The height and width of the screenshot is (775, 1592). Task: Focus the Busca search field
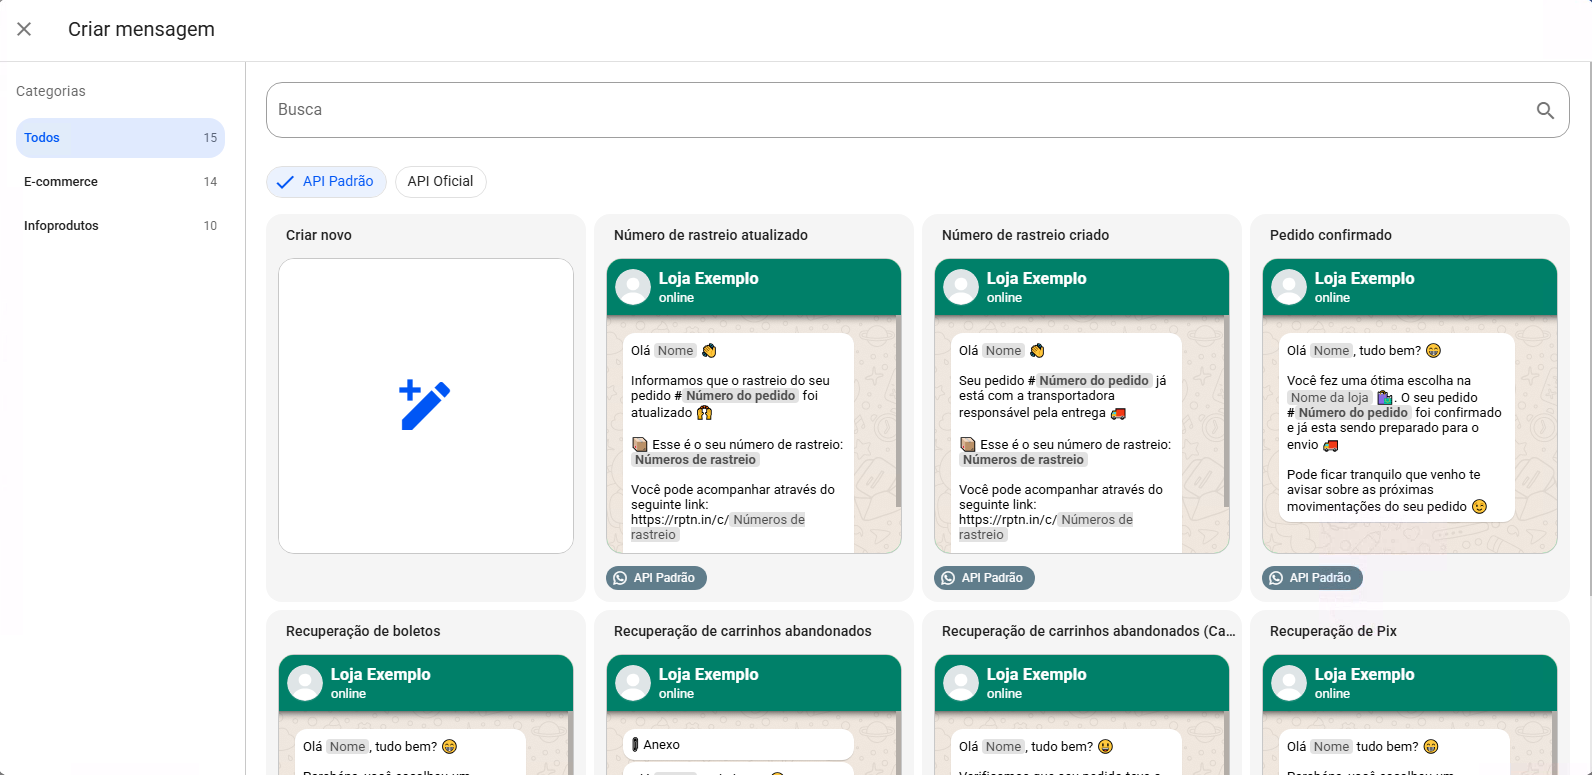click(x=917, y=110)
